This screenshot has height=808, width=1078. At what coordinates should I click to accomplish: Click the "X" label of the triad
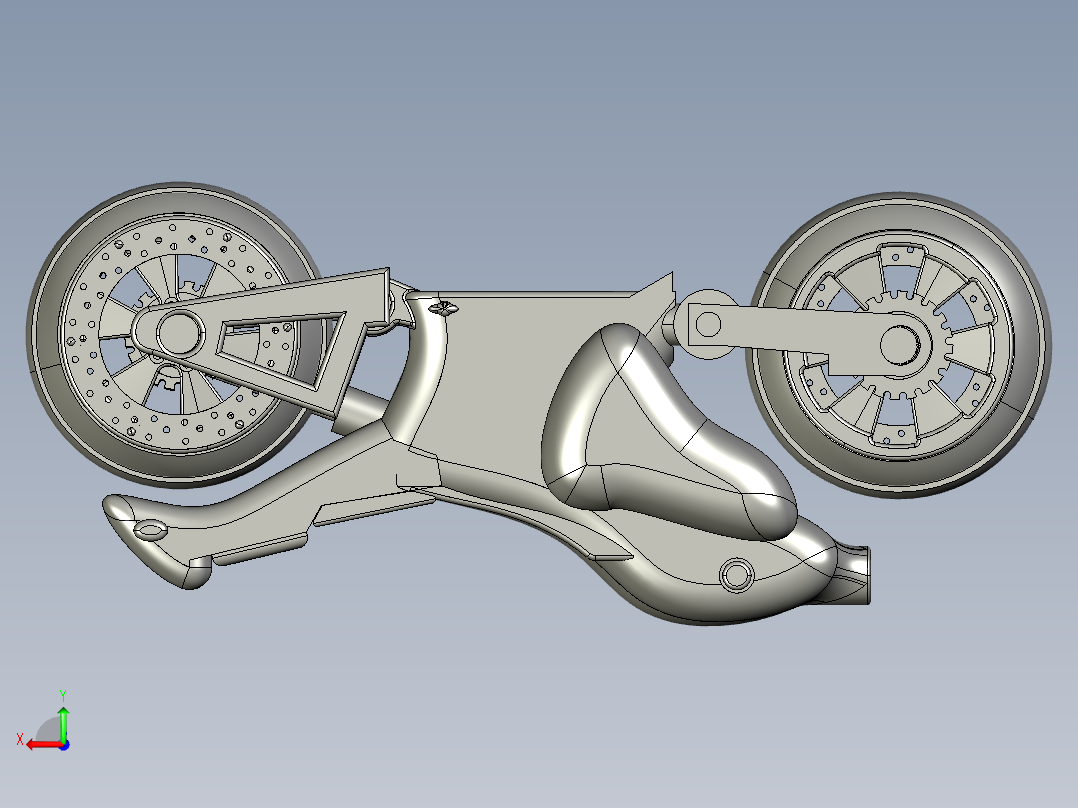[20, 740]
